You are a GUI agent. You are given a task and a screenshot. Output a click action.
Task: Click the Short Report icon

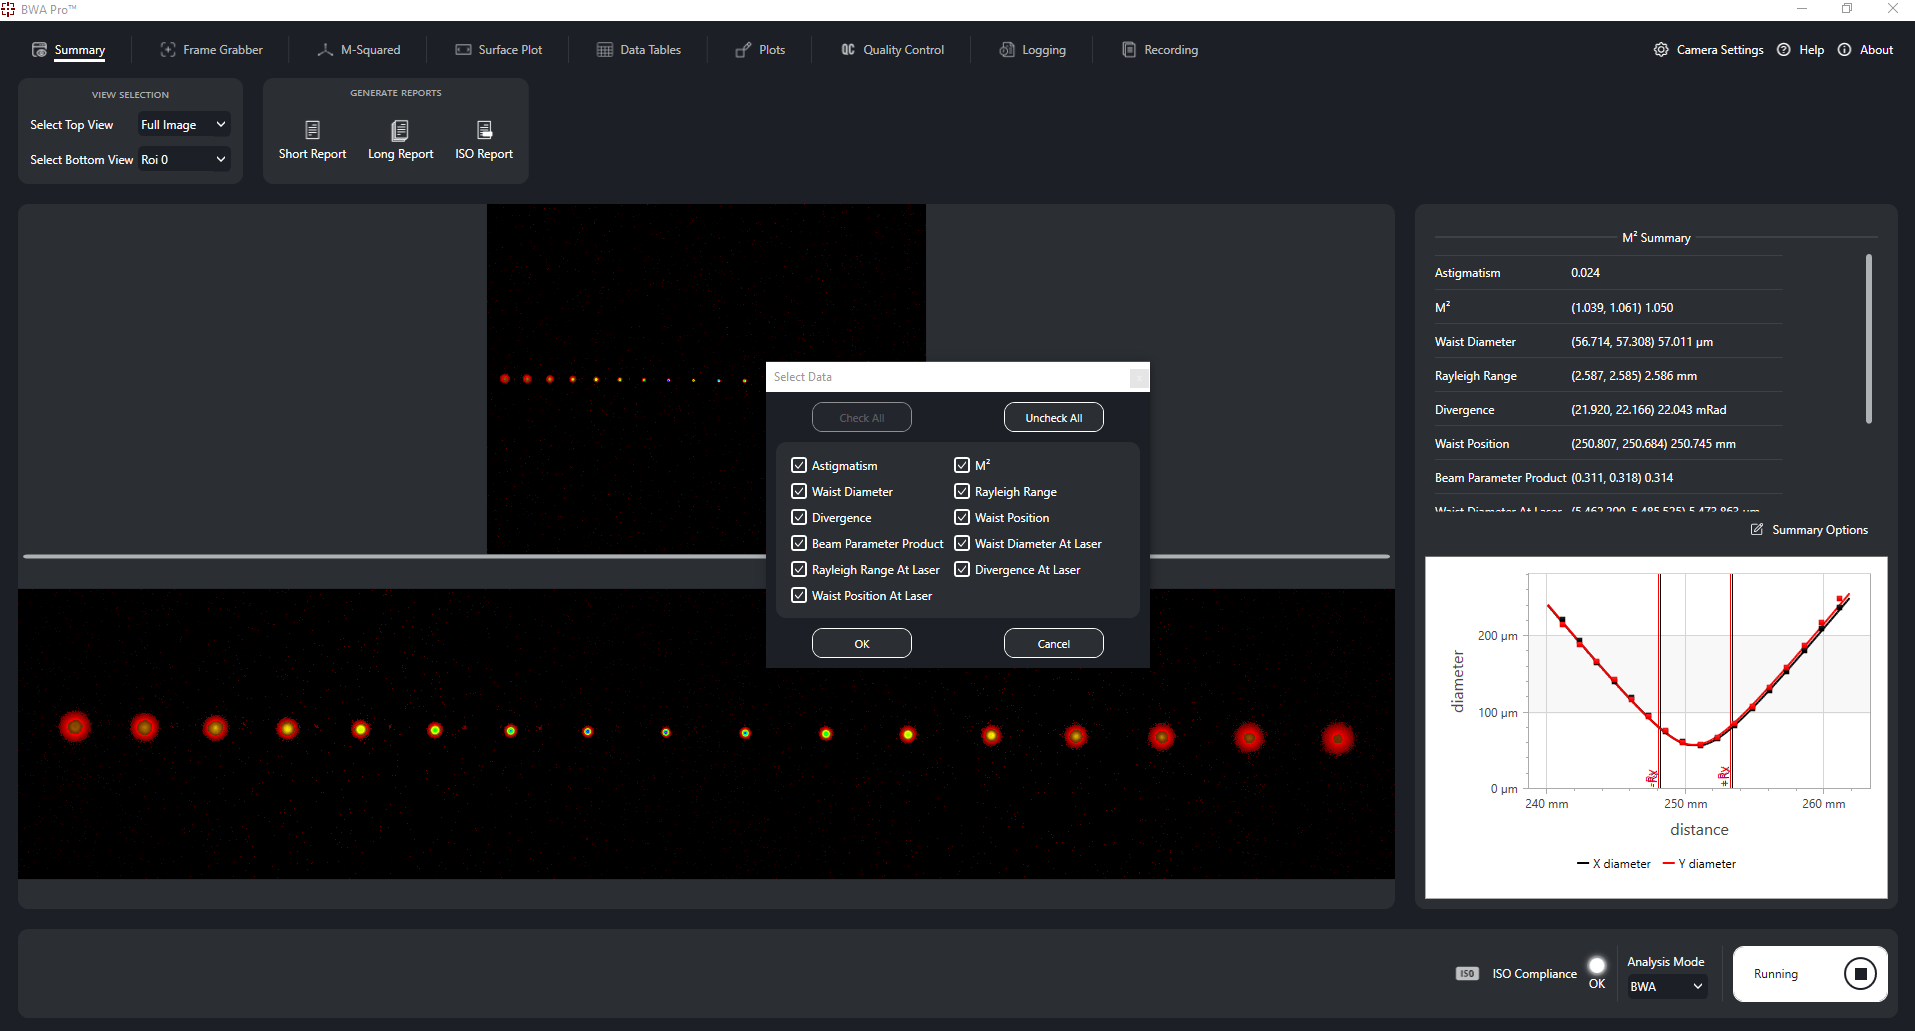coord(312,131)
